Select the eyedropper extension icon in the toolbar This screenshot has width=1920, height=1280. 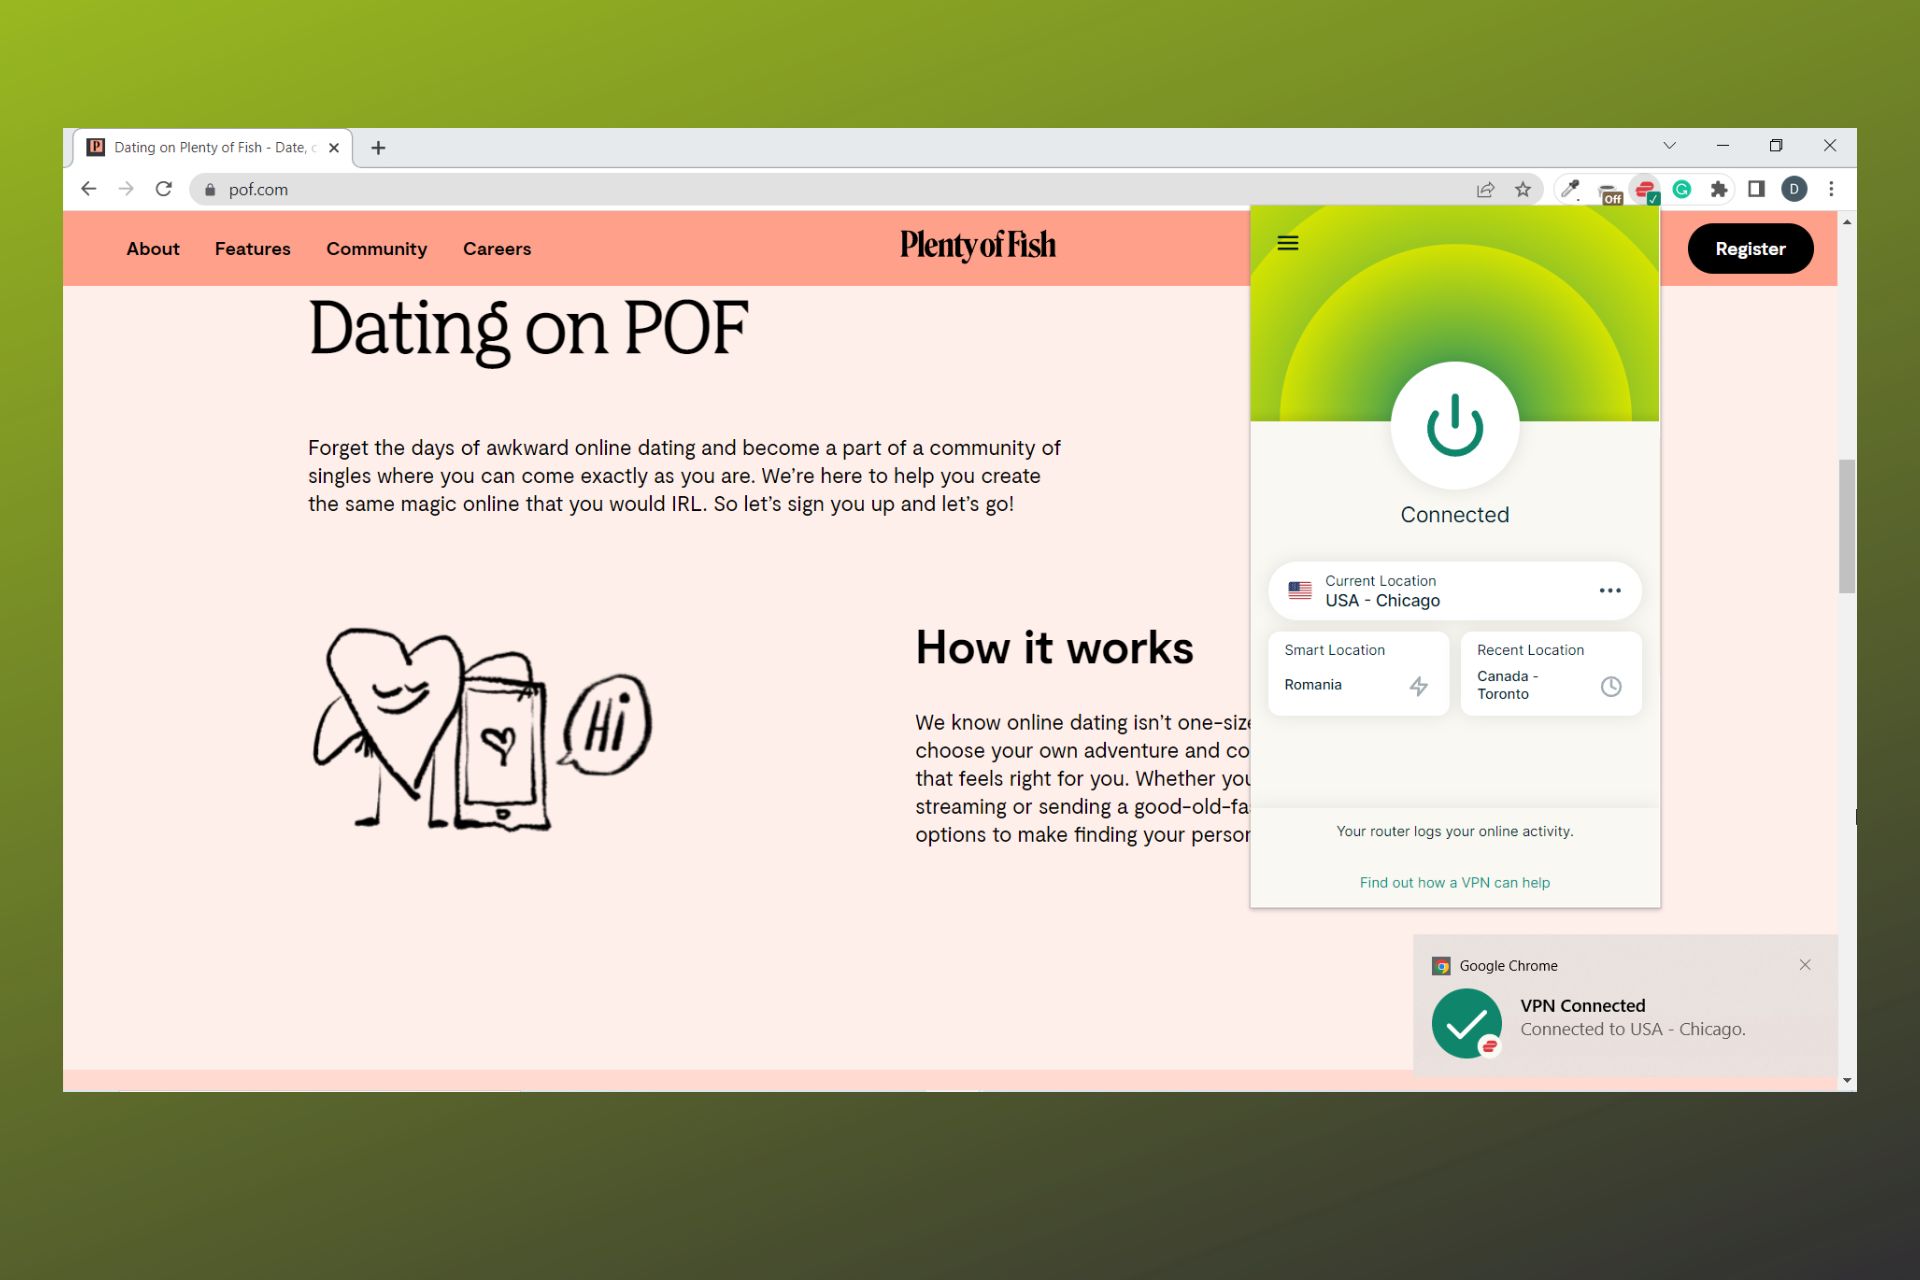[1569, 189]
